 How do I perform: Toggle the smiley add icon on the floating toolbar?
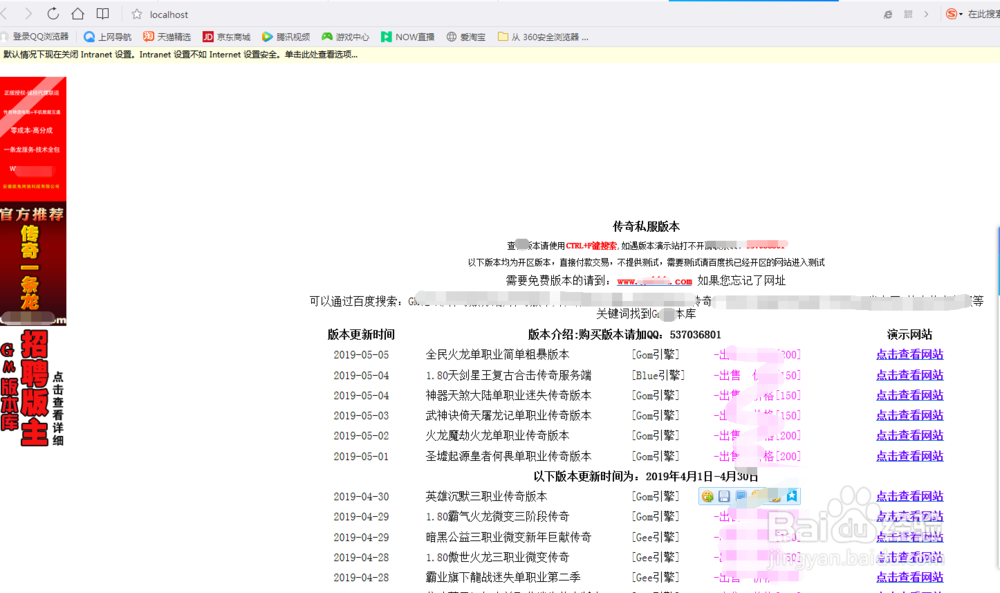pos(706,496)
